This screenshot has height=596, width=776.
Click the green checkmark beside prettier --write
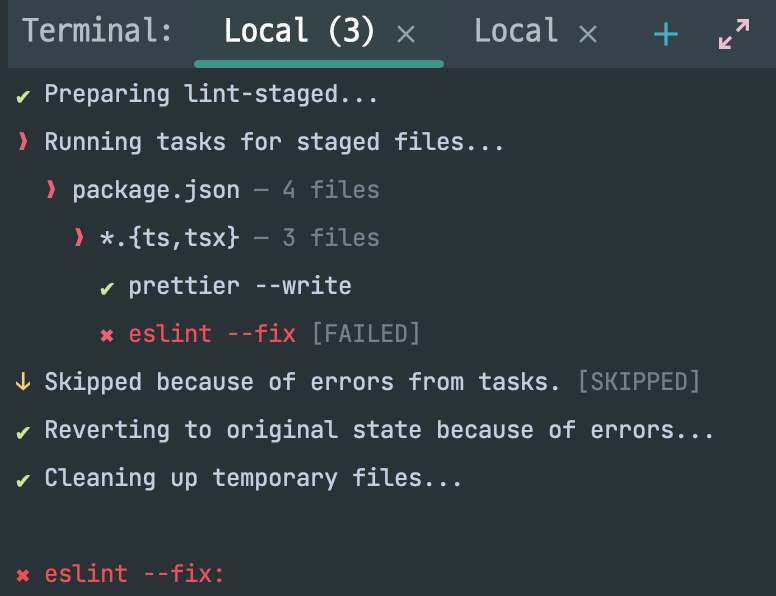pos(107,288)
